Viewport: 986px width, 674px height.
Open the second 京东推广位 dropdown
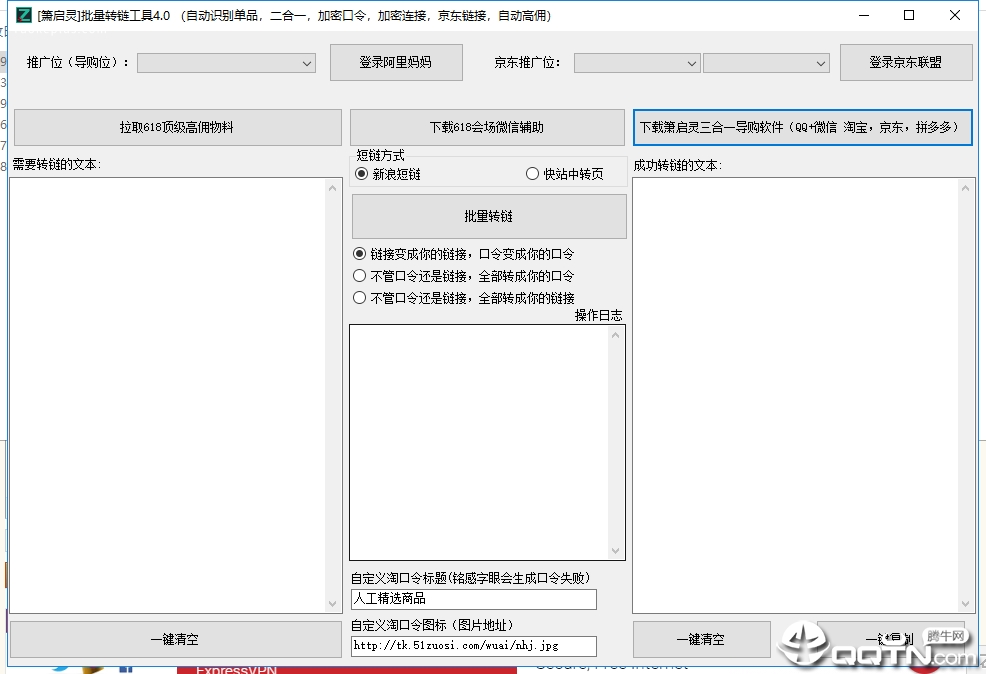click(766, 63)
